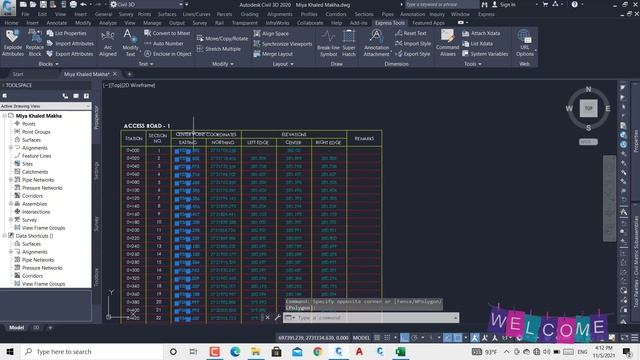Click Import Style in Dimension panel
The image size is (640, 360).
pyautogui.click(x=413, y=43)
